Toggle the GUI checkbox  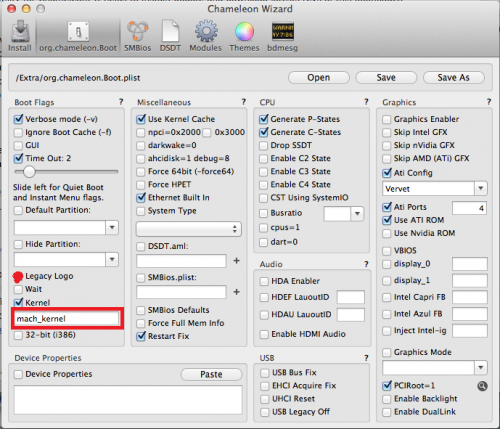[x=18, y=145]
